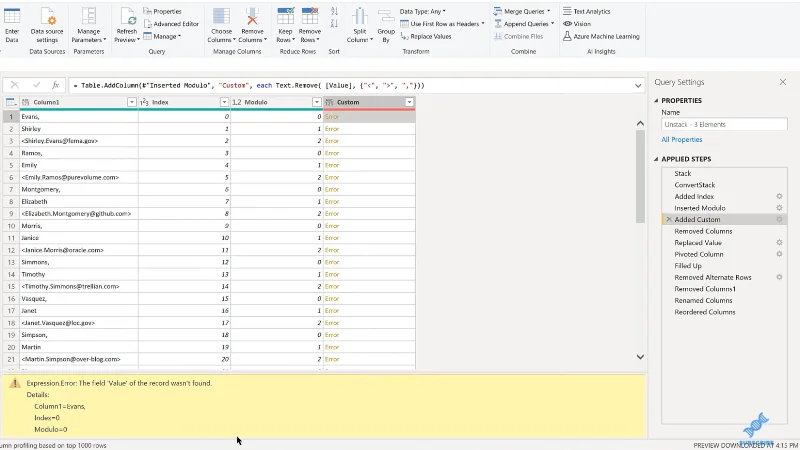Confirm the formula with the checkmark icon
The height and width of the screenshot is (450, 800).
coord(36,85)
